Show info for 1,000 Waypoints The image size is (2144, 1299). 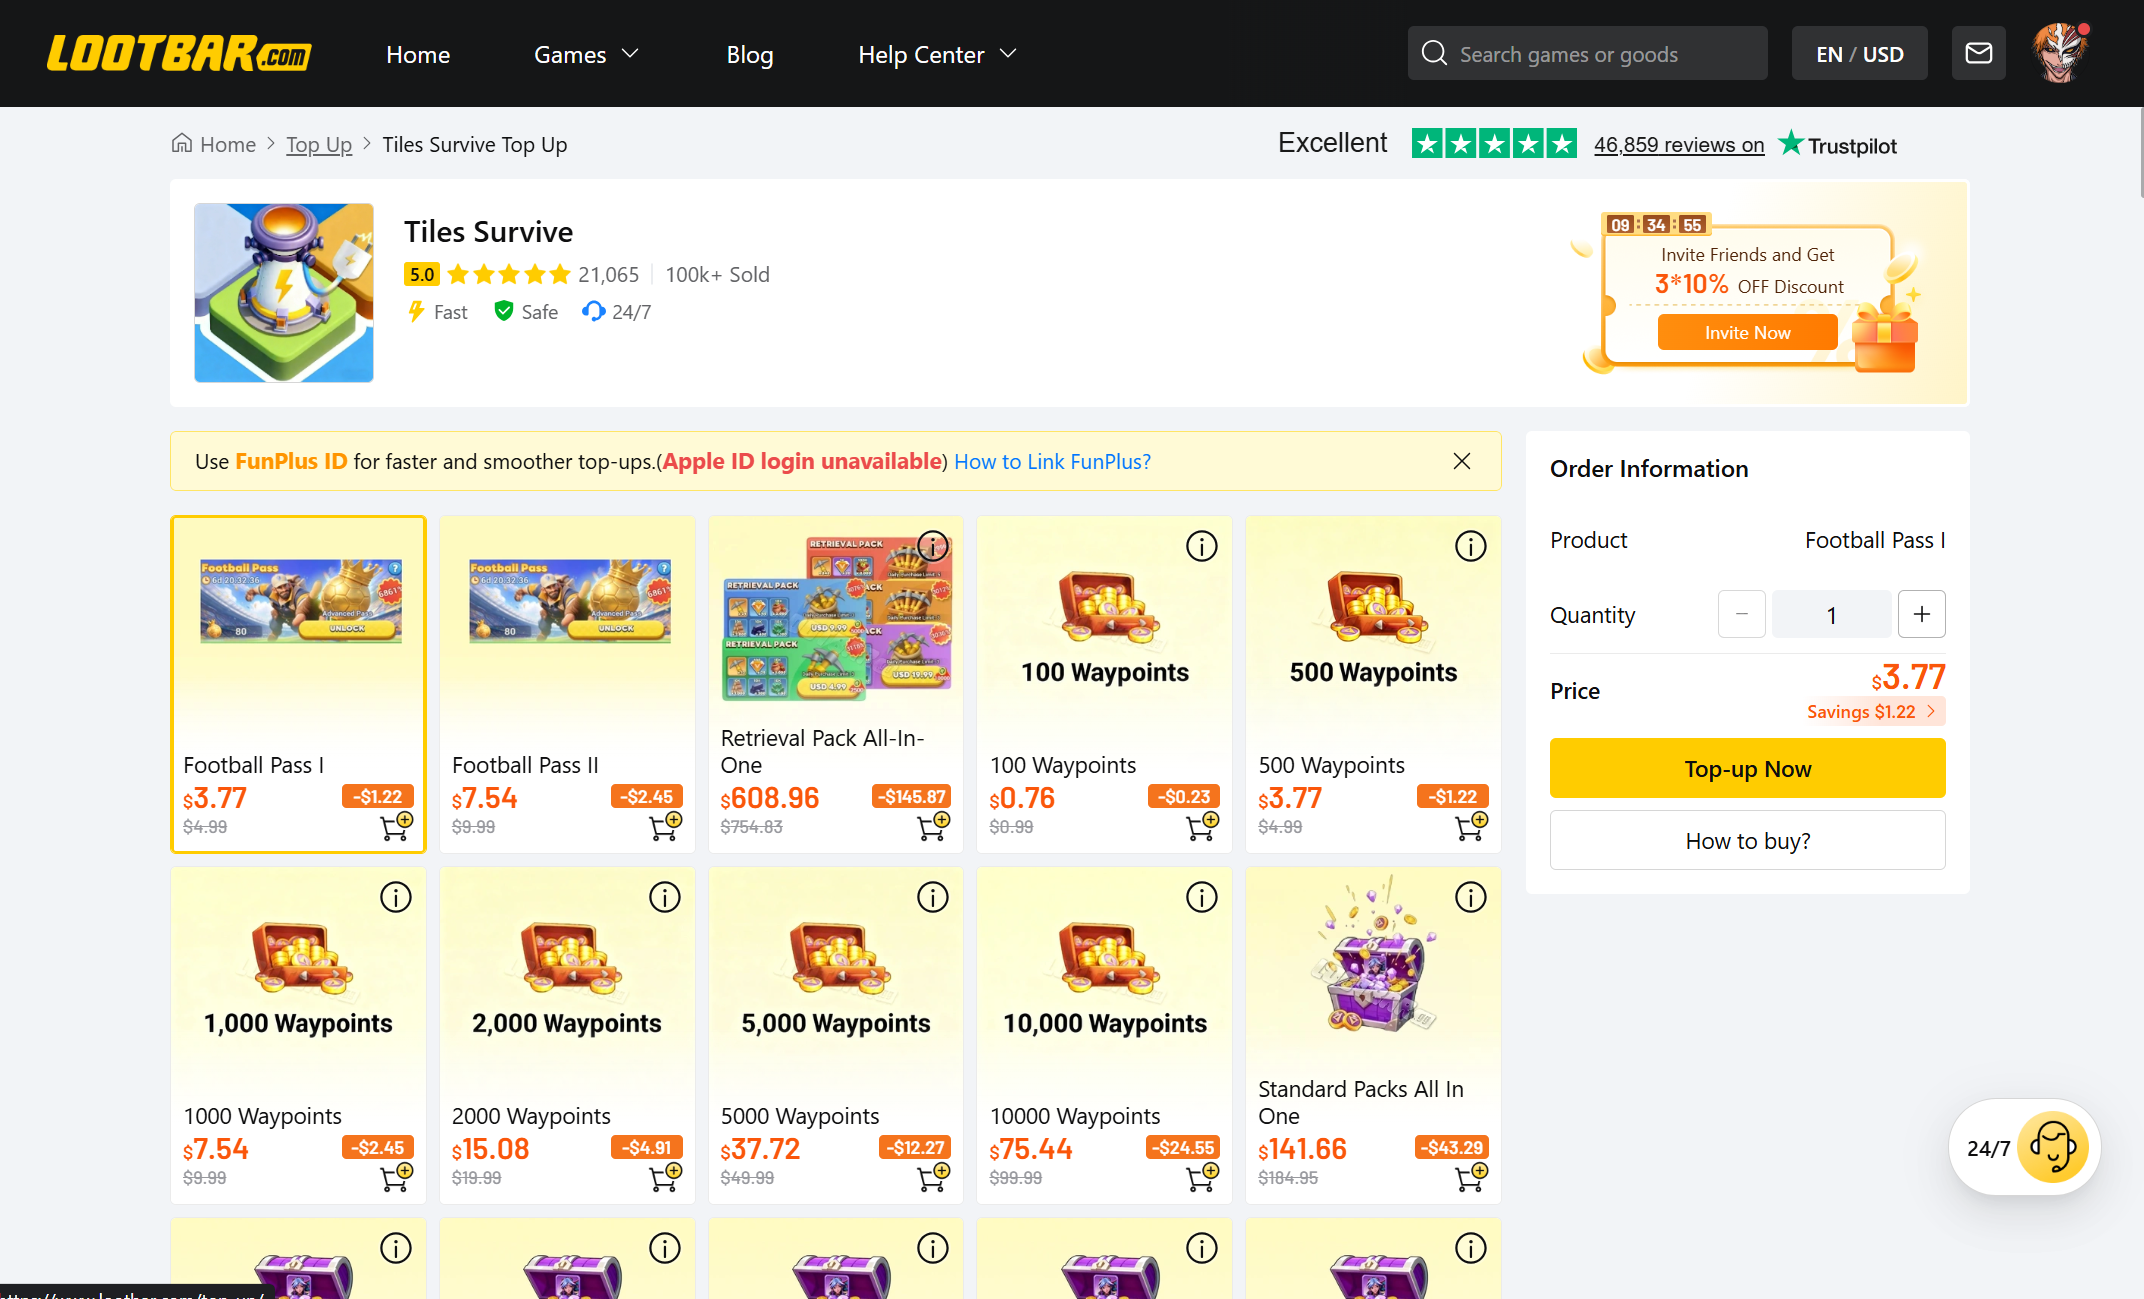point(396,897)
